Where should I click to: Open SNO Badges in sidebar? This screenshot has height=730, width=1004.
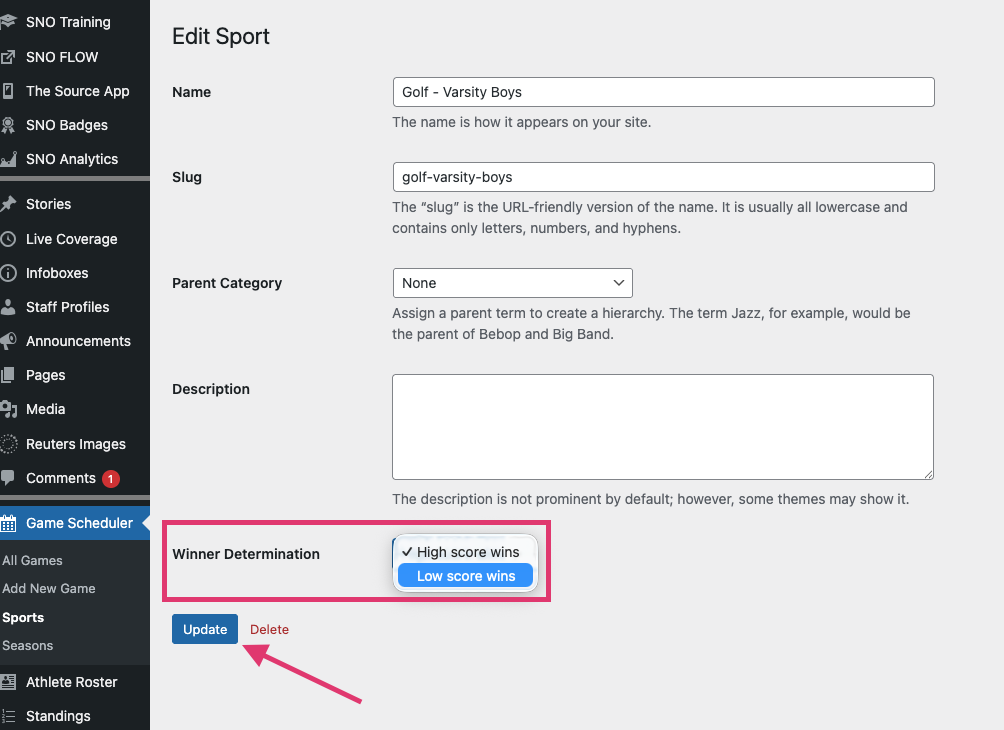tap(67, 125)
